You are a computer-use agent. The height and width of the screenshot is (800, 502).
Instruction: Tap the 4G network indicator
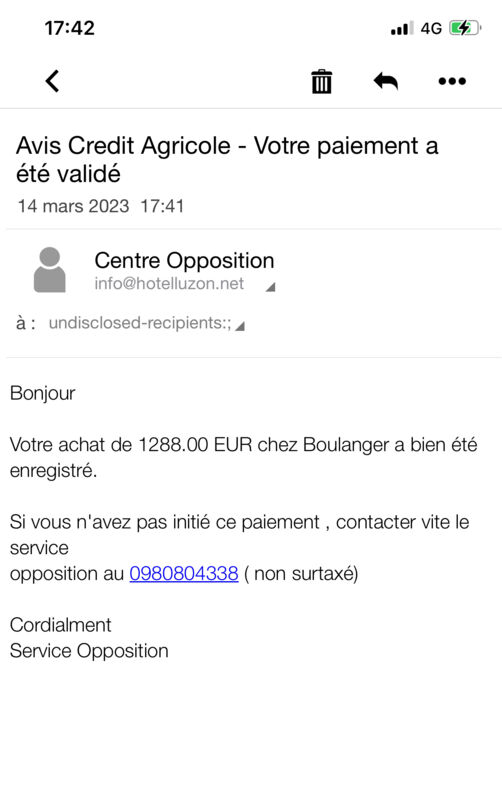coord(431,28)
